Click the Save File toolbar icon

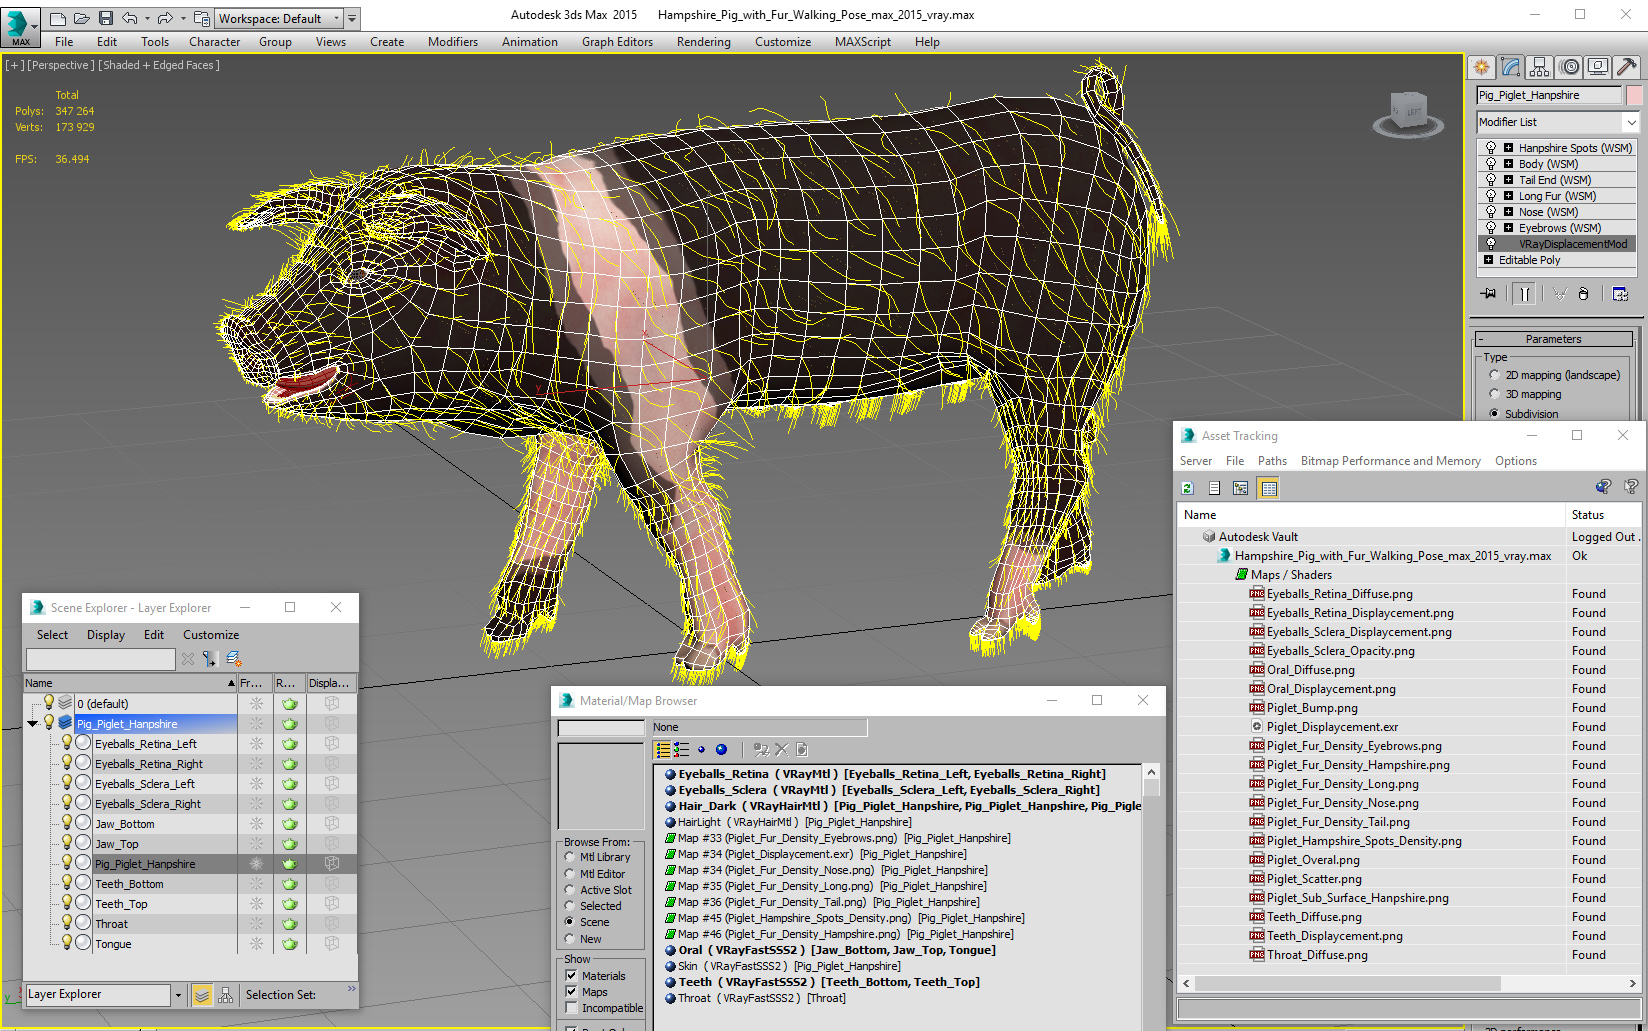tap(105, 18)
